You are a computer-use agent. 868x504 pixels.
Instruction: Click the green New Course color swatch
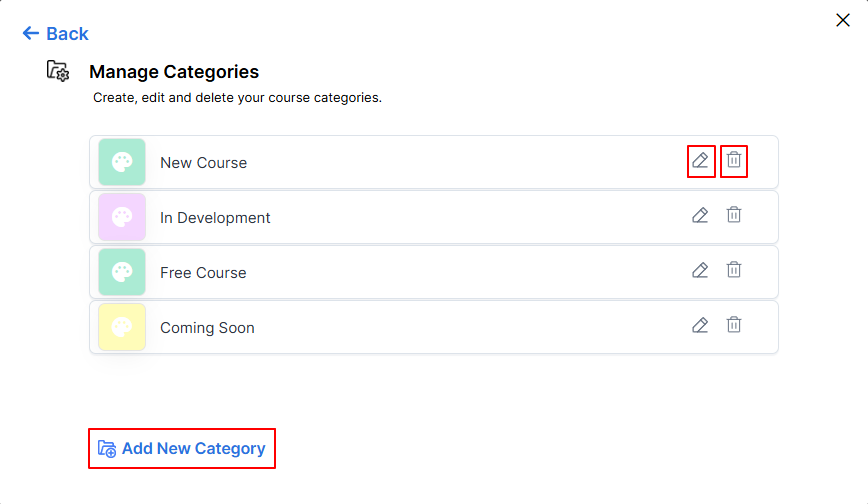[x=122, y=162]
